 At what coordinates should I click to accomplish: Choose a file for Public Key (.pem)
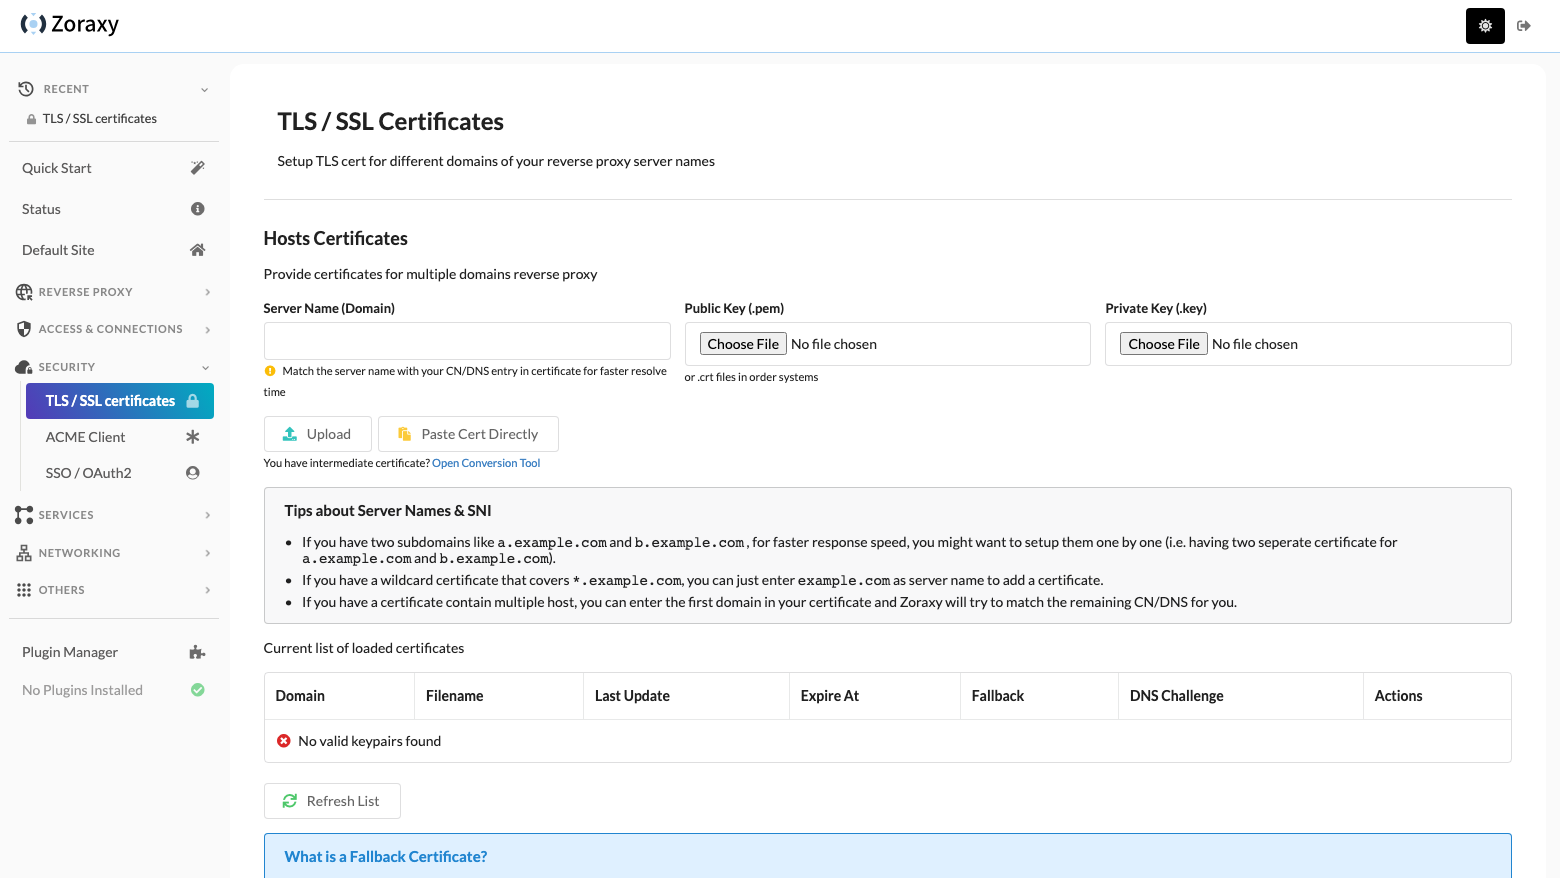743,344
